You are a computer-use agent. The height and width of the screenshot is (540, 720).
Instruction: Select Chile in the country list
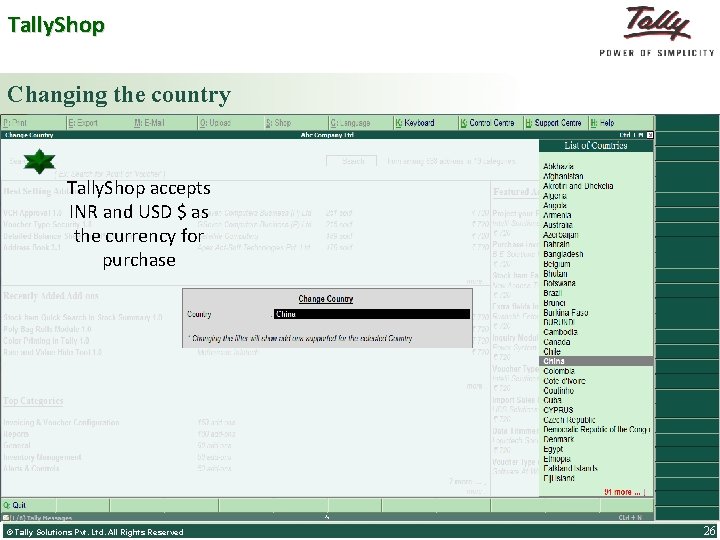click(x=551, y=352)
